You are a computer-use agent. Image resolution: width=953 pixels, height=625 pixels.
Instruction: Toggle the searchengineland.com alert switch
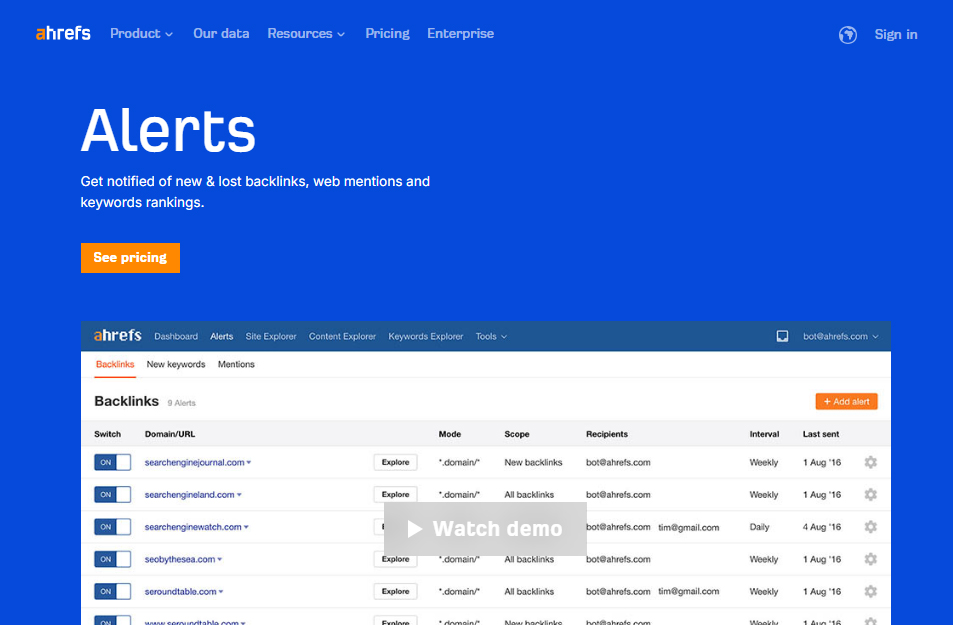coord(112,495)
